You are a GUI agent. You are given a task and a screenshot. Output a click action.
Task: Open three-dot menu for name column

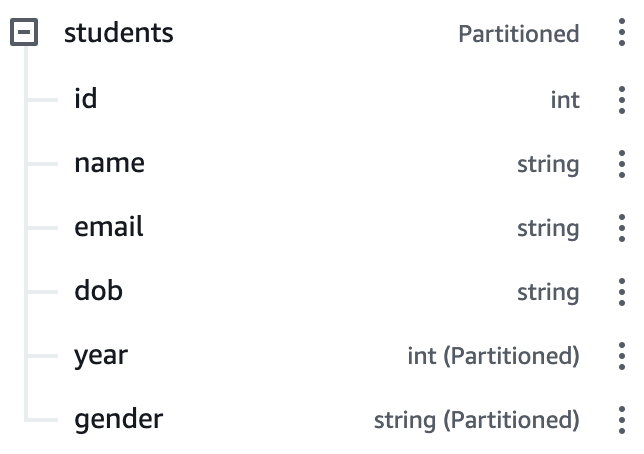click(x=622, y=164)
